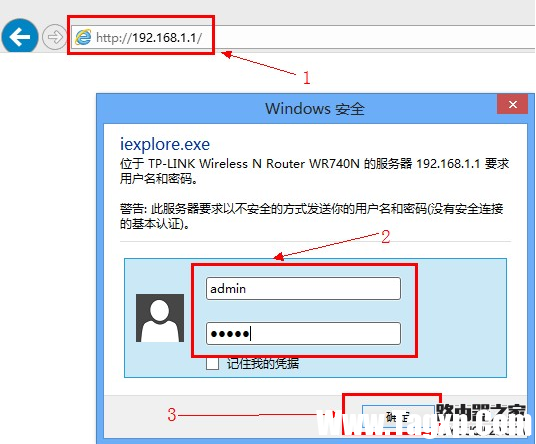Screen dimensions: 536x444
Task: Close the Windows 安全 dialog
Action: click(x=512, y=105)
